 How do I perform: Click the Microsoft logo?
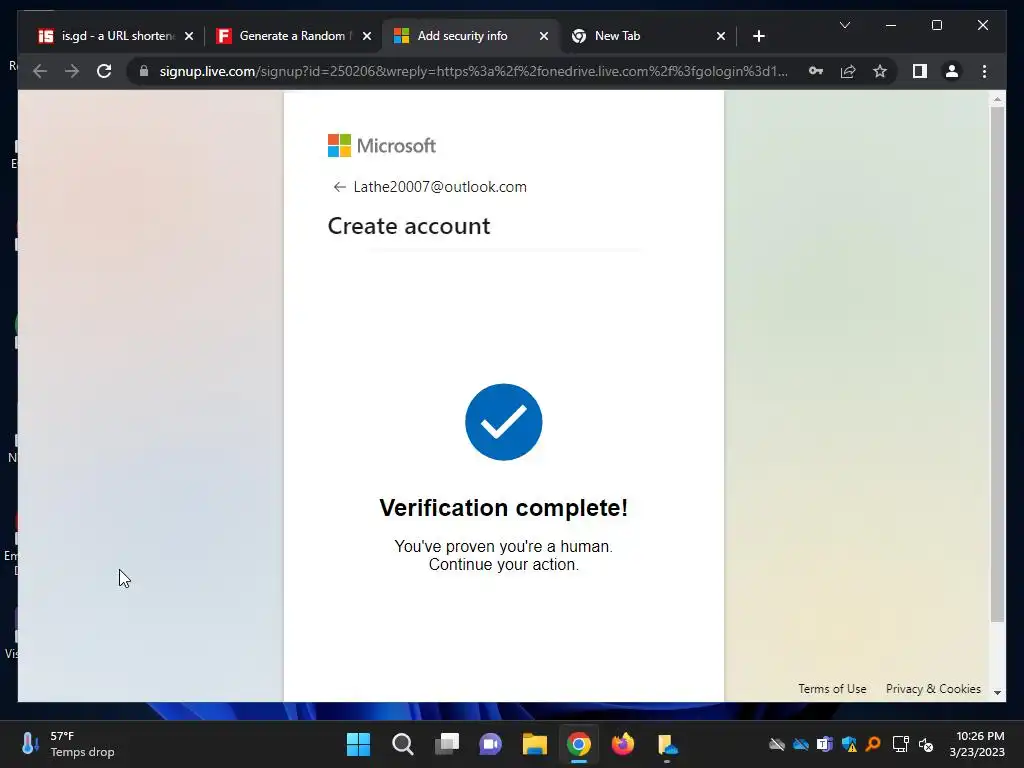381,146
